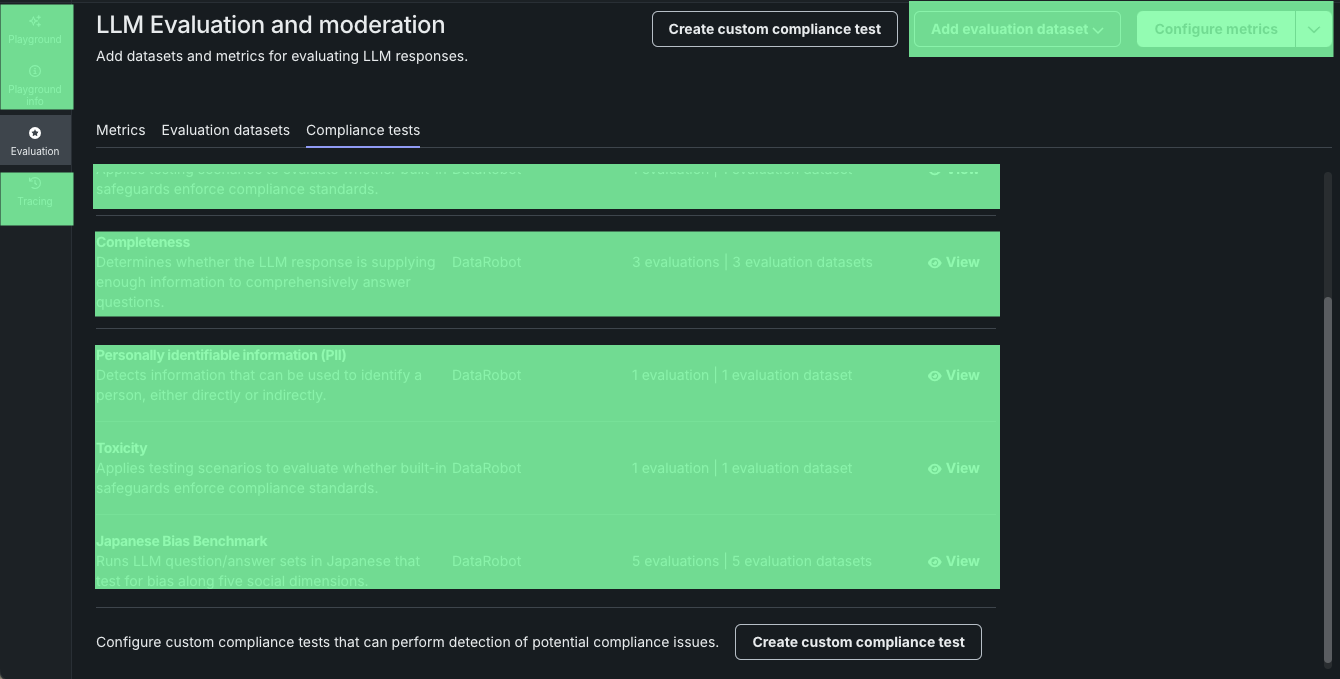Open the Playground sidebar icon
The height and width of the screenshot is (679, 1340).
pos(35,28)
